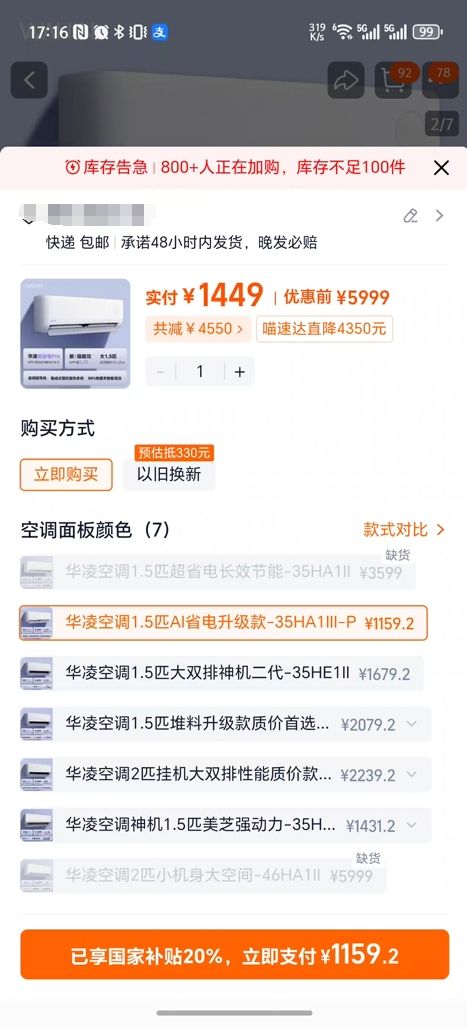Screen dimensions: 467x1027
Task: Decrease quantity with minus button
Action: point(160,371)
